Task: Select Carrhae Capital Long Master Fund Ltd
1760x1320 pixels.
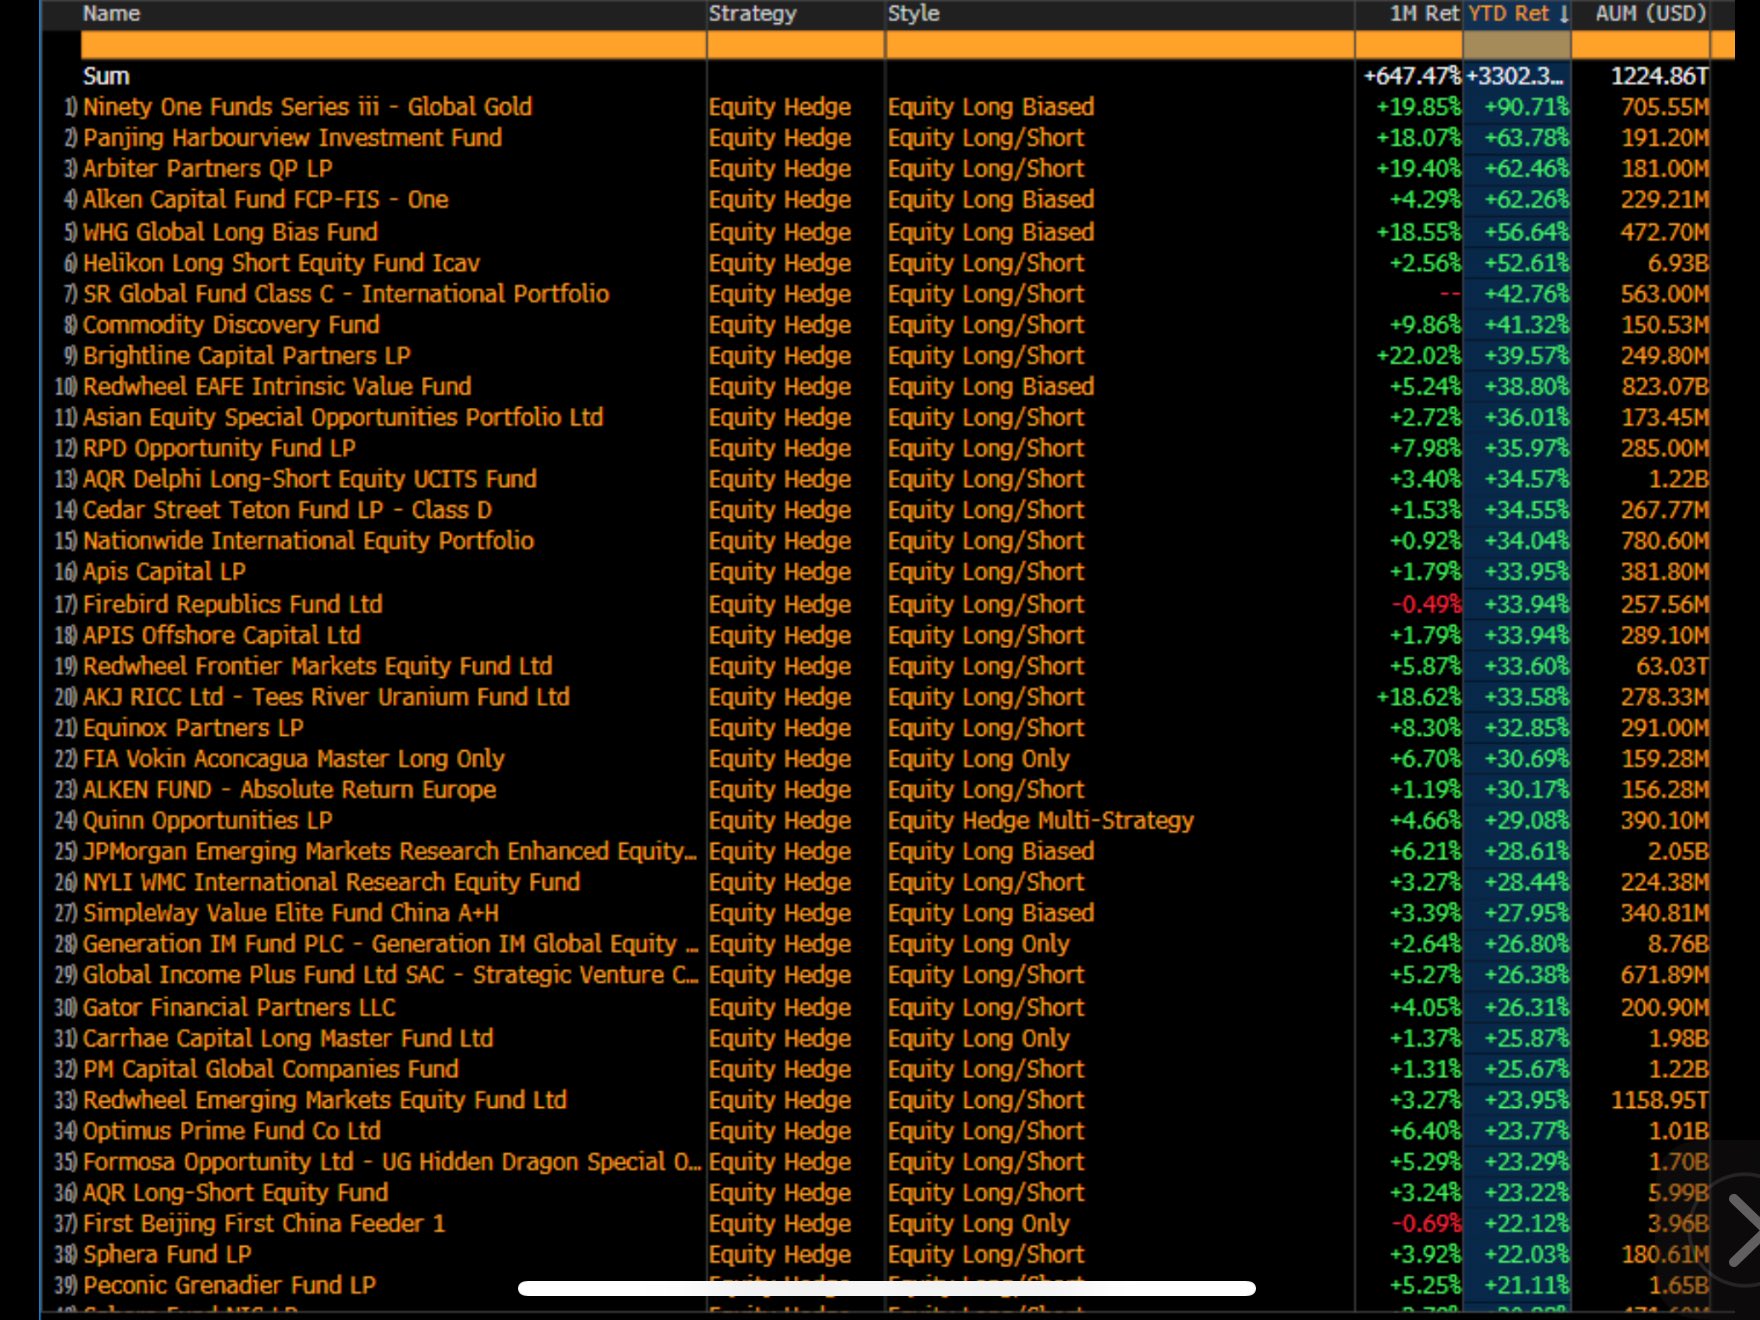Action: [288, 1040]
